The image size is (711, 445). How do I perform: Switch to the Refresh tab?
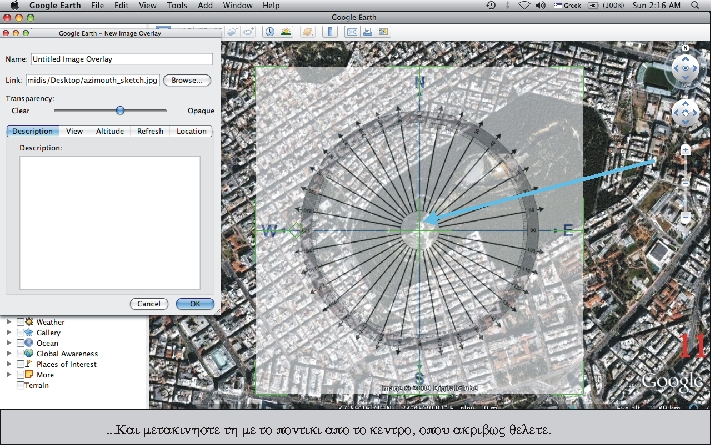(x=150, y=131)
